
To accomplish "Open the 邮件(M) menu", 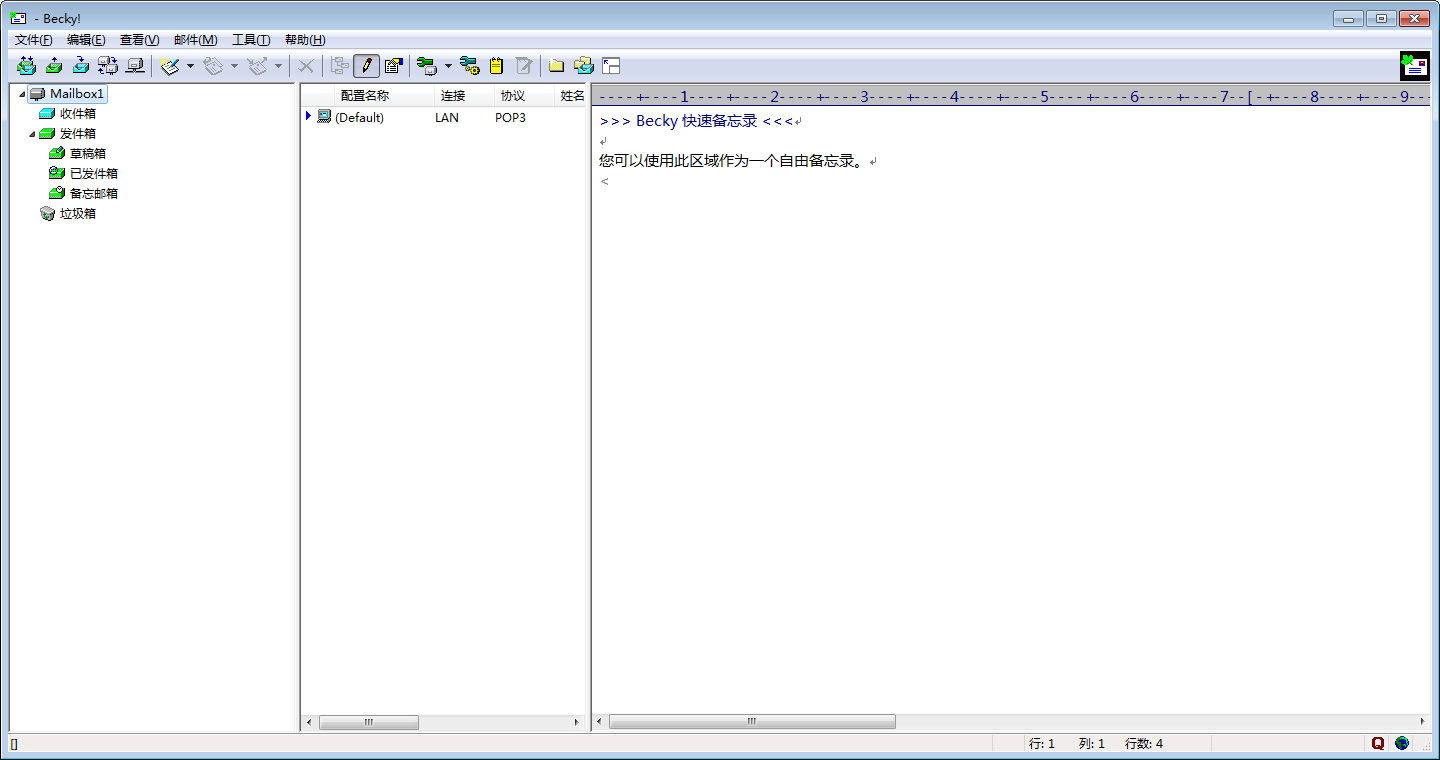I will click(x=195, y=40).
